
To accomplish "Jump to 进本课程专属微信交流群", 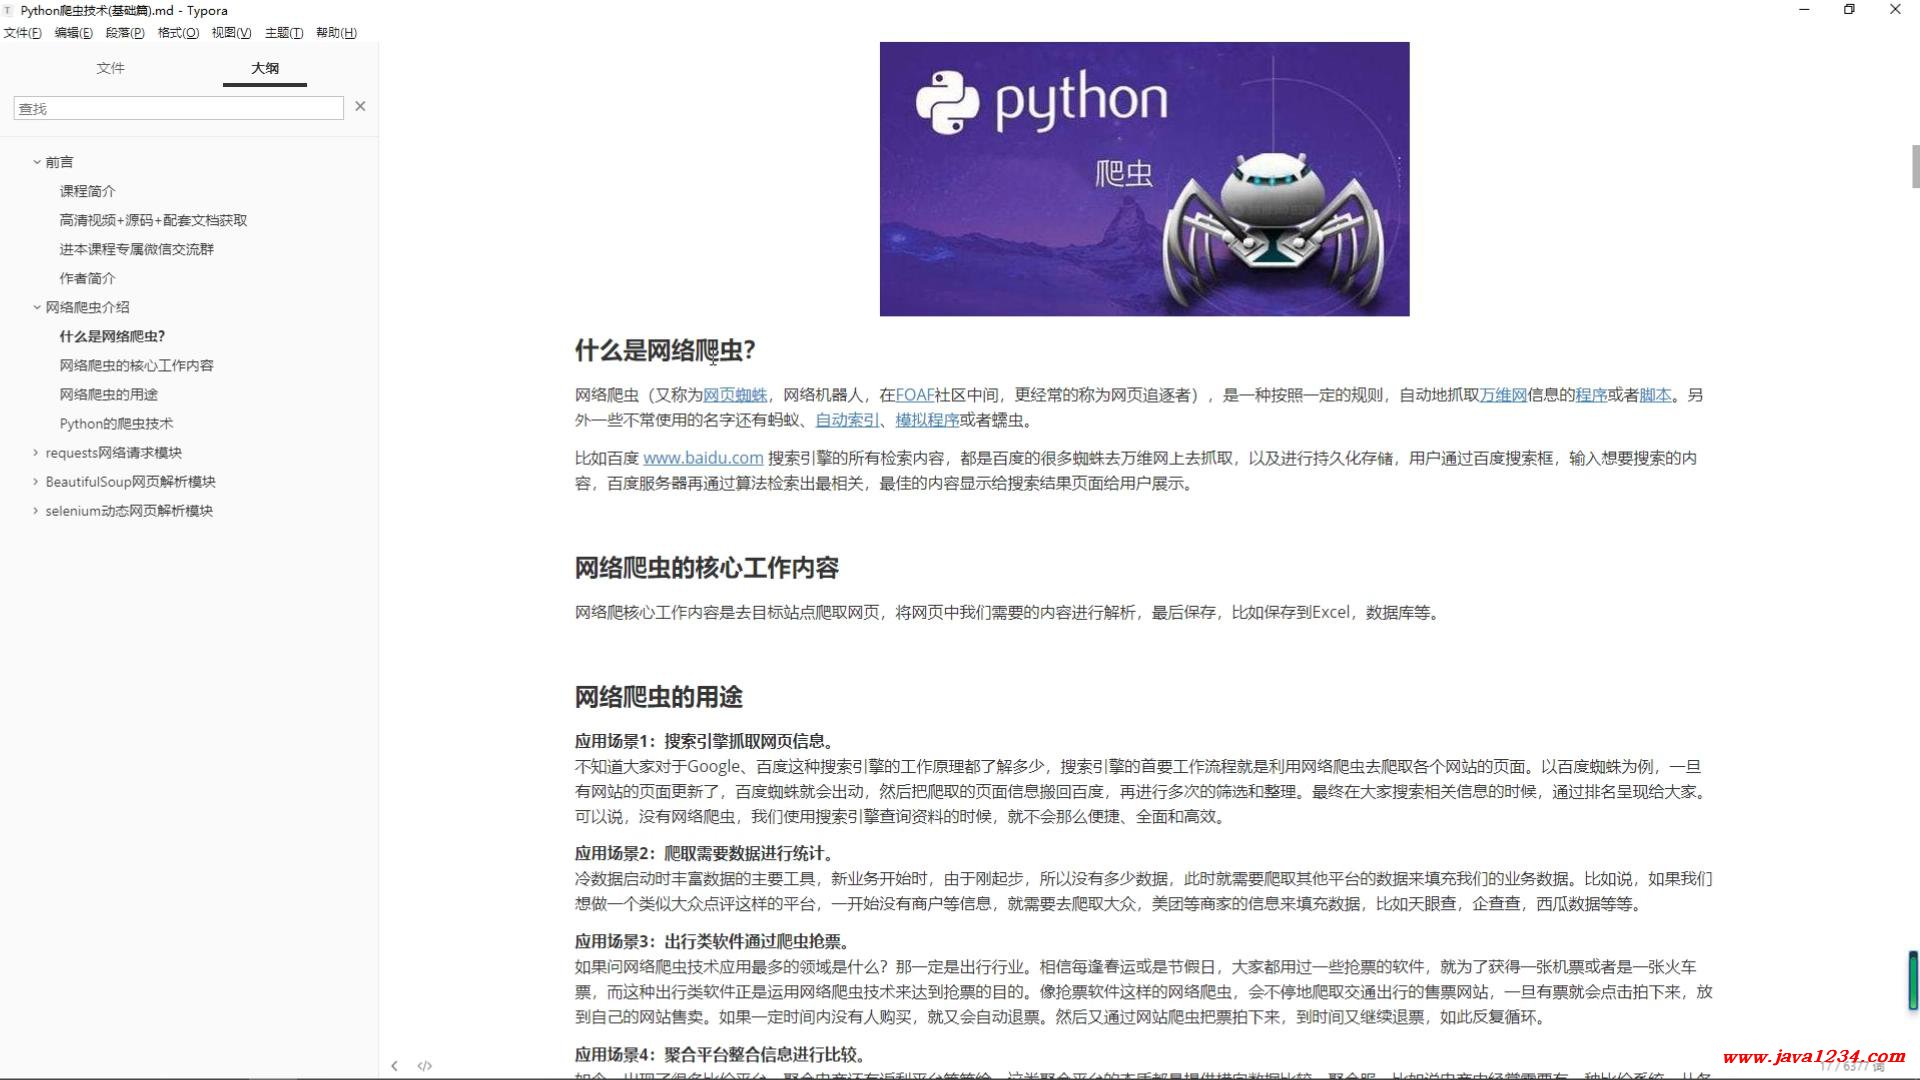I will coord(136,249).
